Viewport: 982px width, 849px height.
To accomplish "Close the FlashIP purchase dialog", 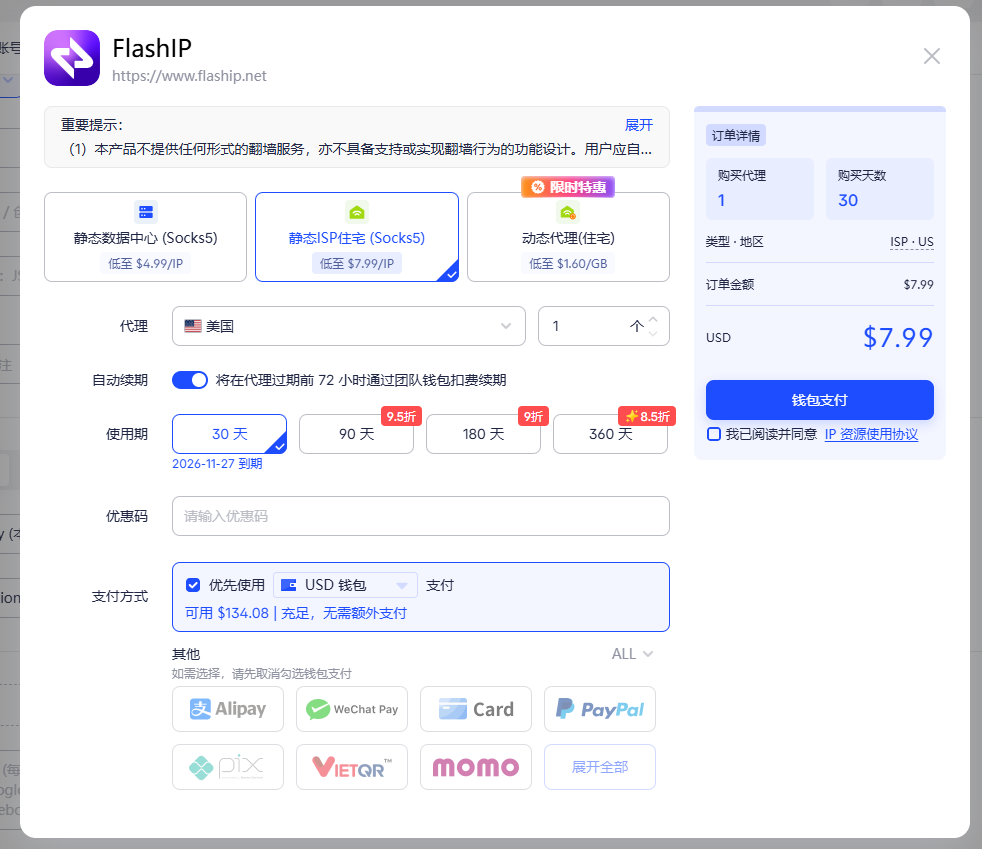I will click(931, 56).
